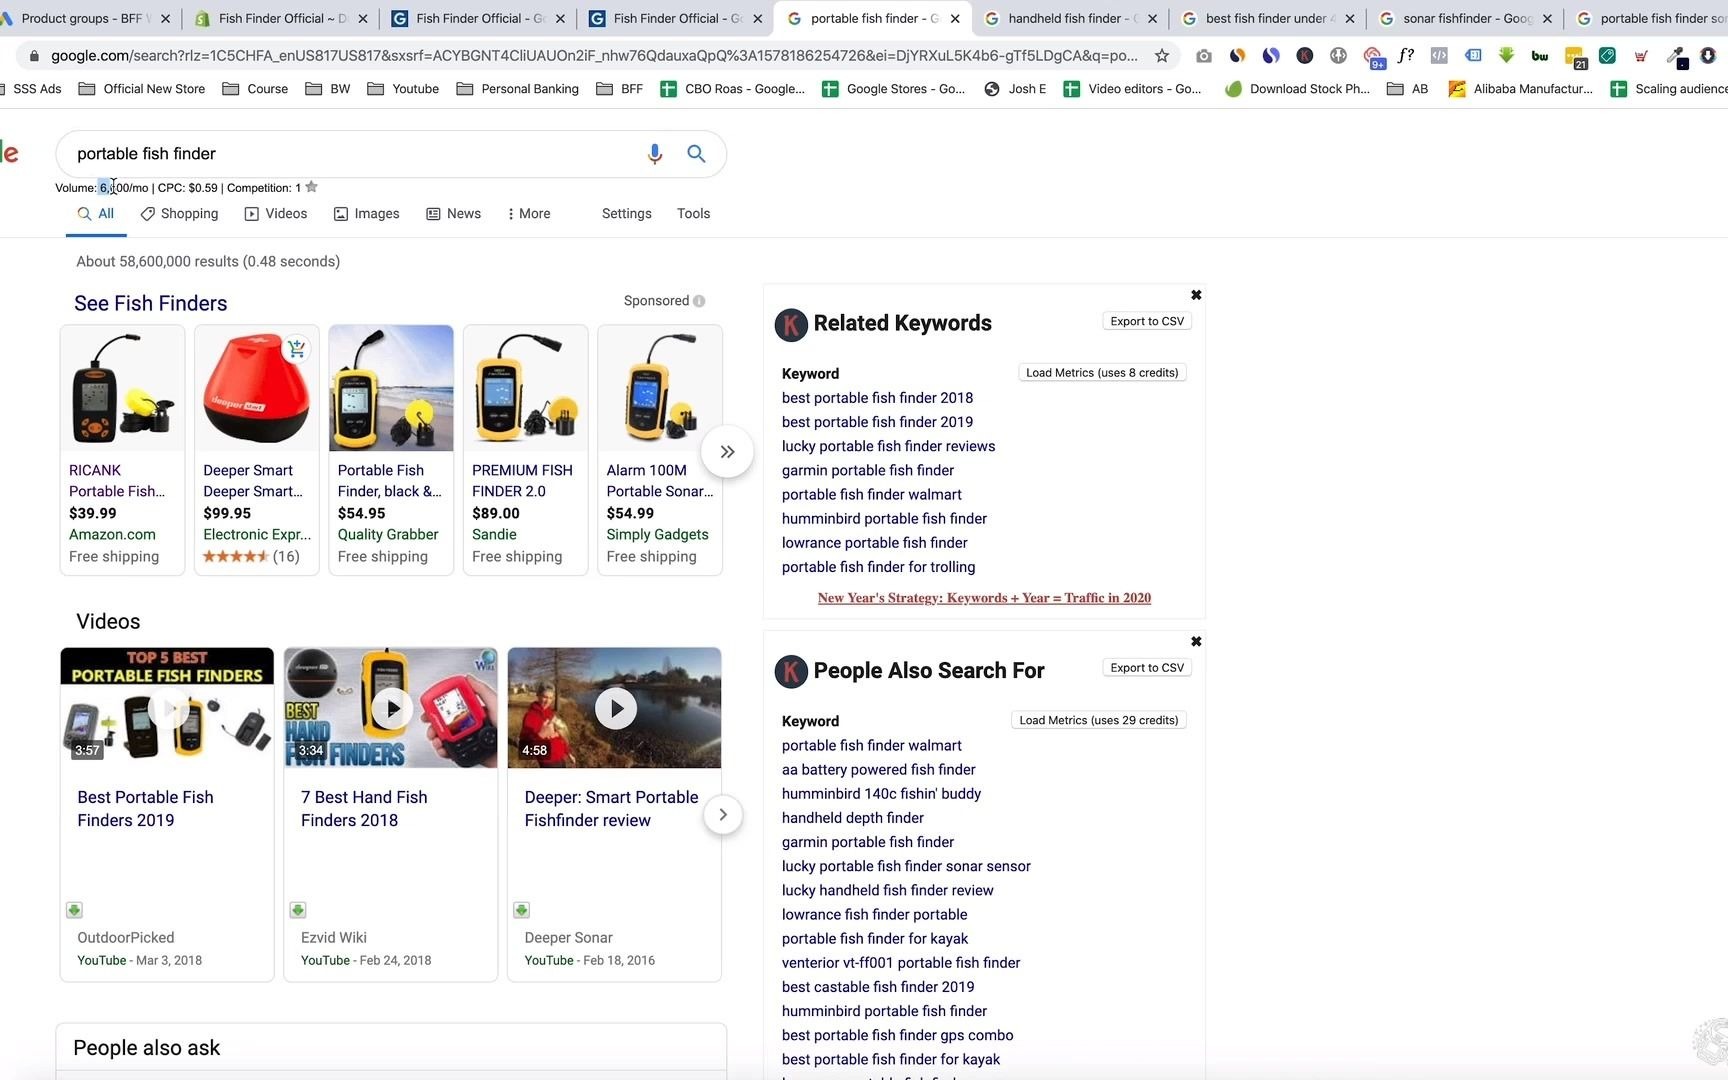
Task: Show next videos in carousel
Action: (x=723, y=815)
